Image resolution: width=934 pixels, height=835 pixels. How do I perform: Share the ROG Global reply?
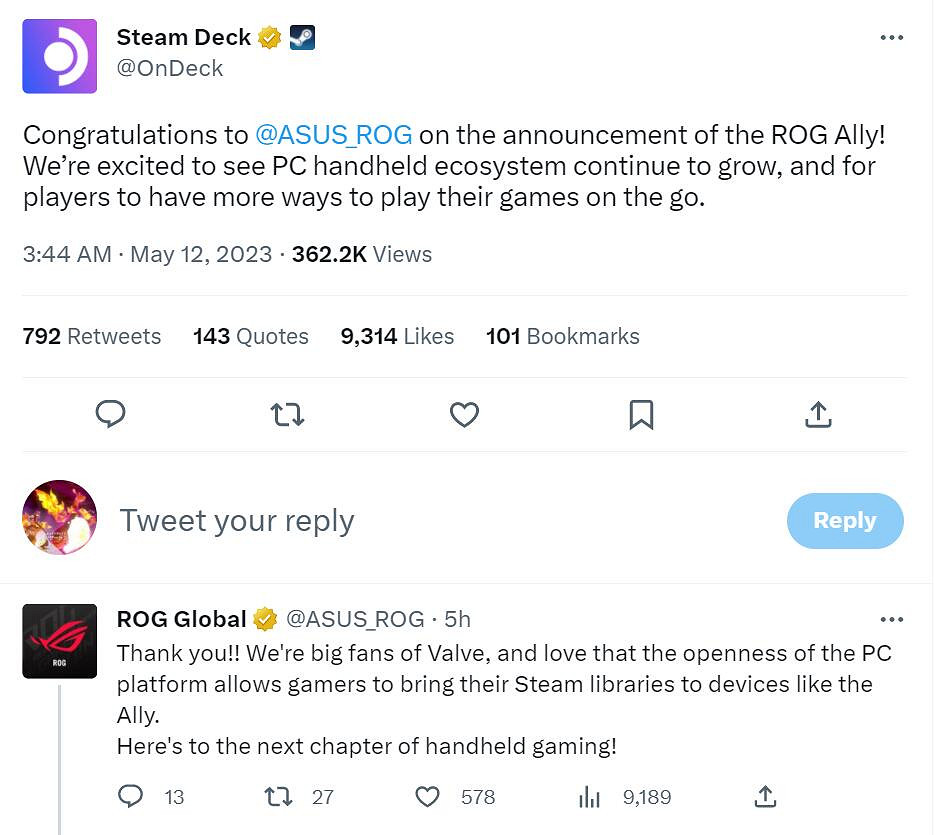coord(765,797)
